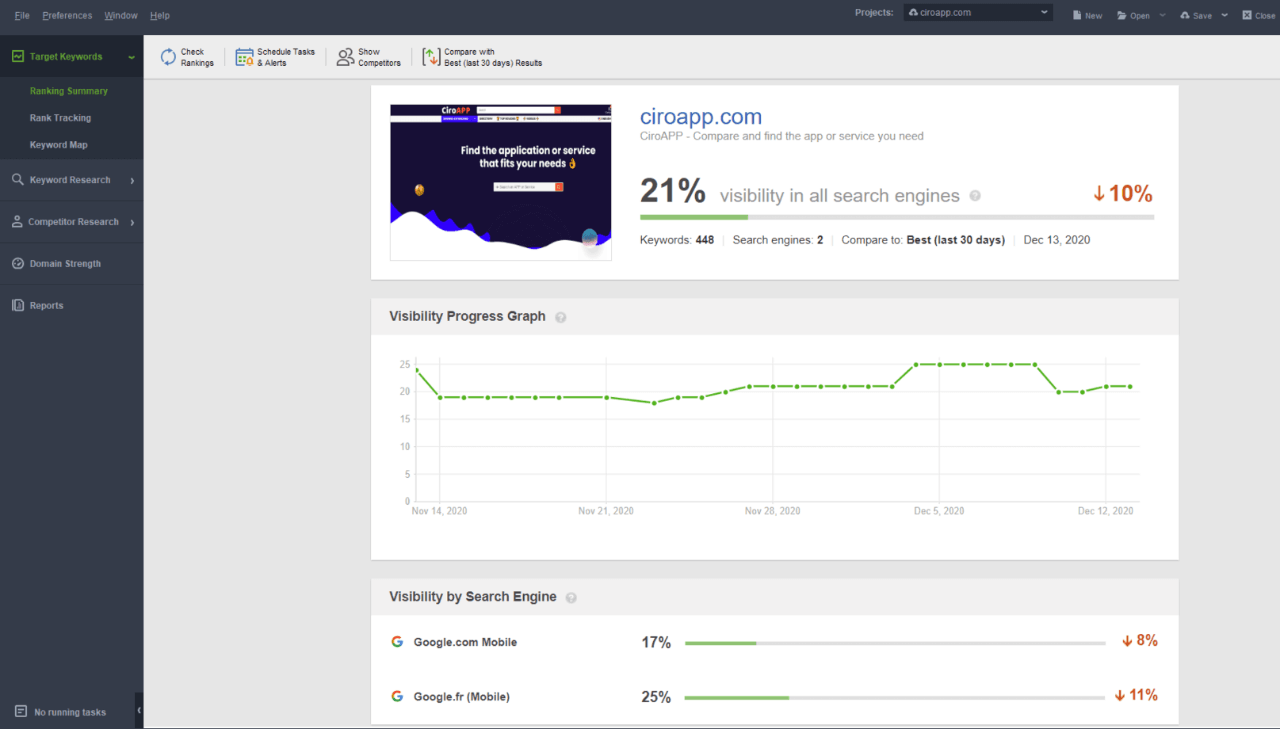Screen dimensions: 1280x729
Task: Collapse the left sidebar with the arrow handle
Action: [139, 710]
